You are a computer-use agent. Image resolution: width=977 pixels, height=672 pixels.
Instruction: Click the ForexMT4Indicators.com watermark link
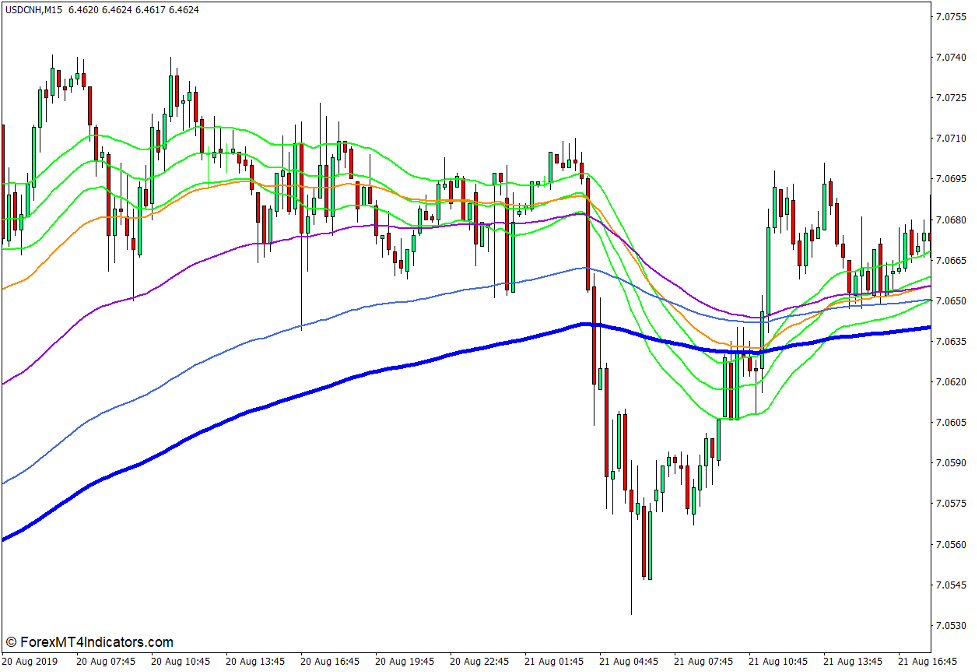96,642
